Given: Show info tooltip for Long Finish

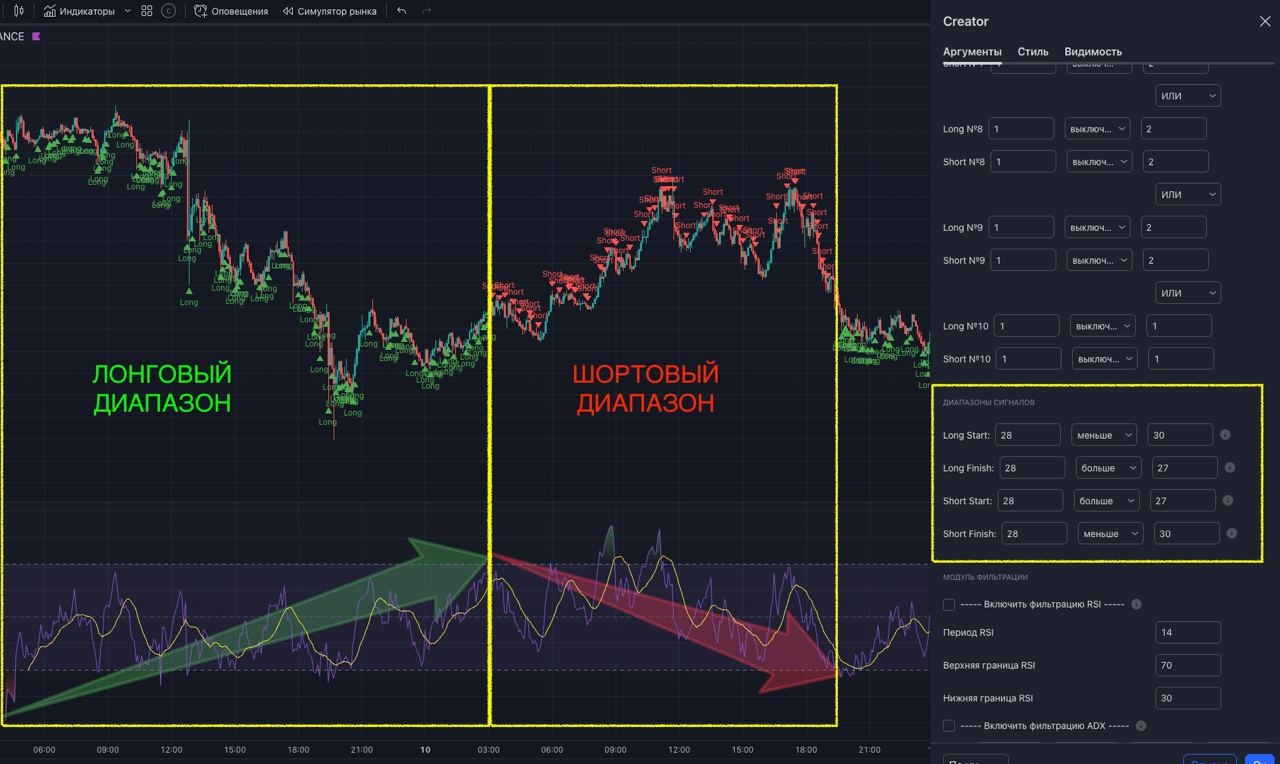Looking at the screenshot, I should point(1230,468).
